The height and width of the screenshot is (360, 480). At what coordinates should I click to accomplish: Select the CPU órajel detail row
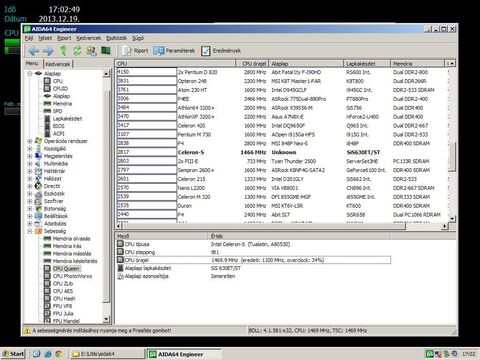point(253,260)
